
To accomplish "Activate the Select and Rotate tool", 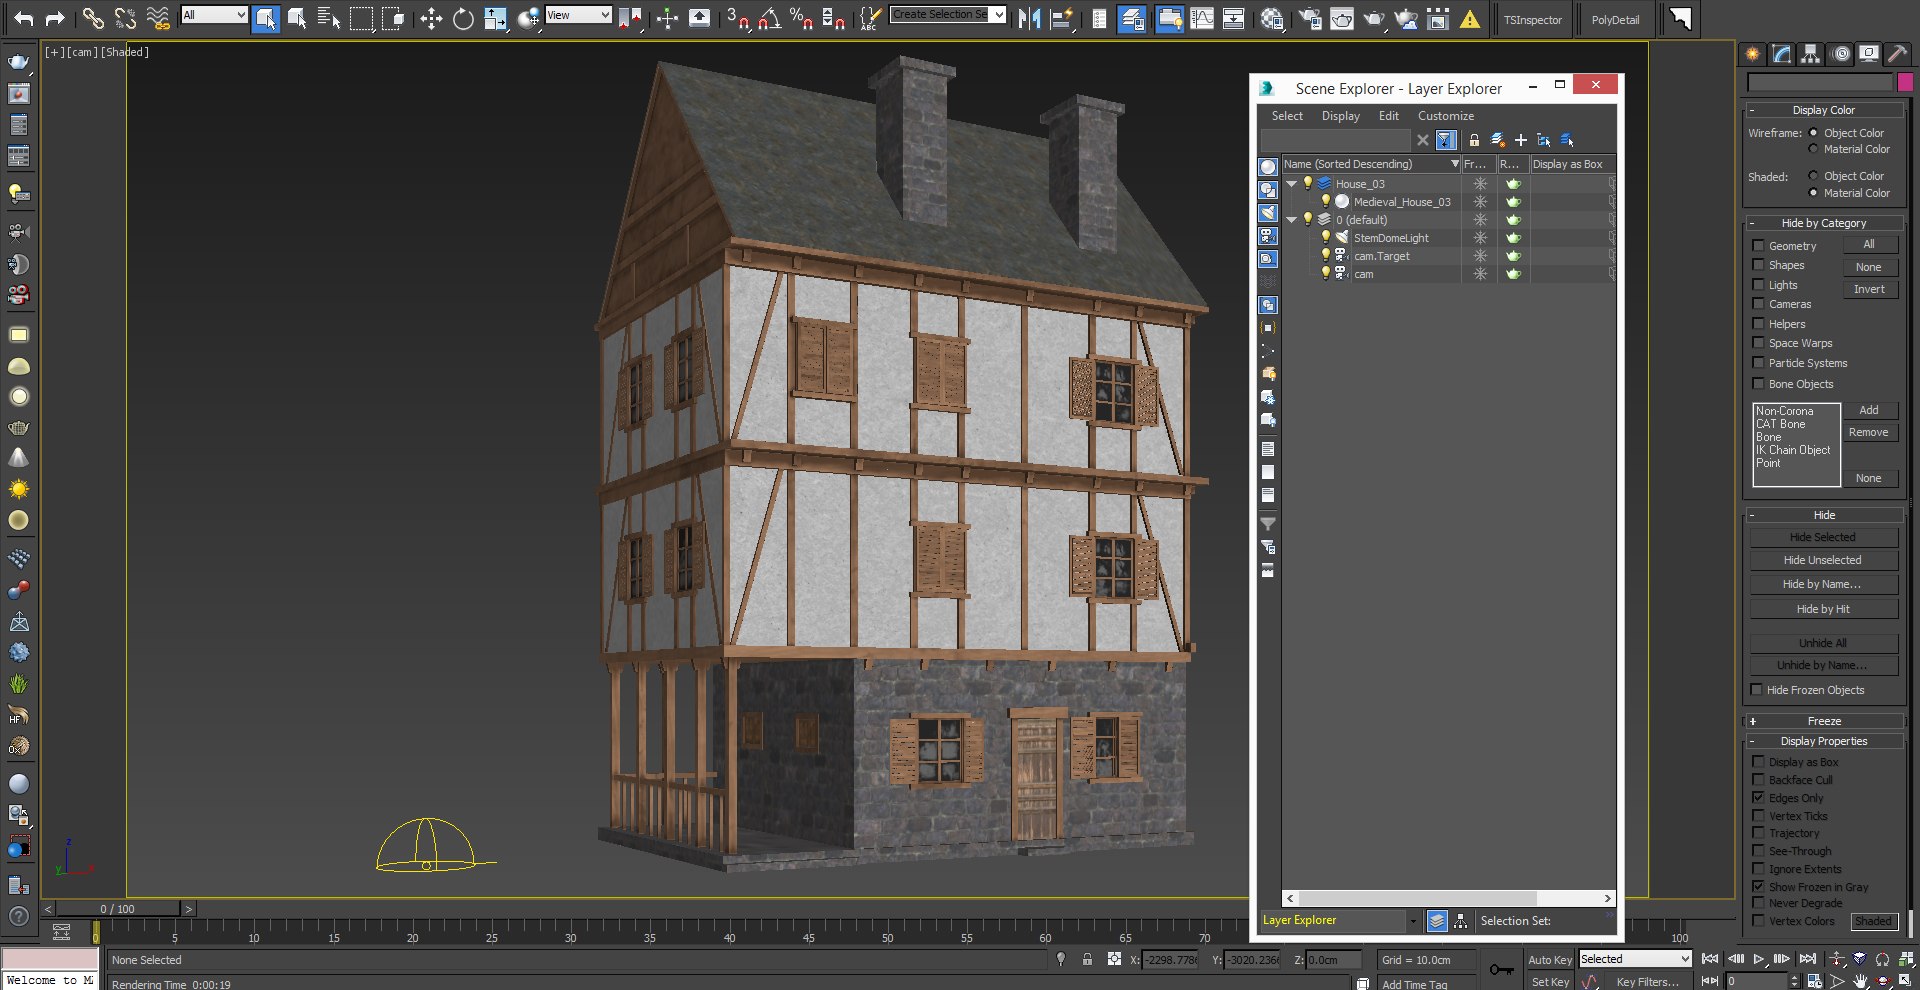I will 463,17.
